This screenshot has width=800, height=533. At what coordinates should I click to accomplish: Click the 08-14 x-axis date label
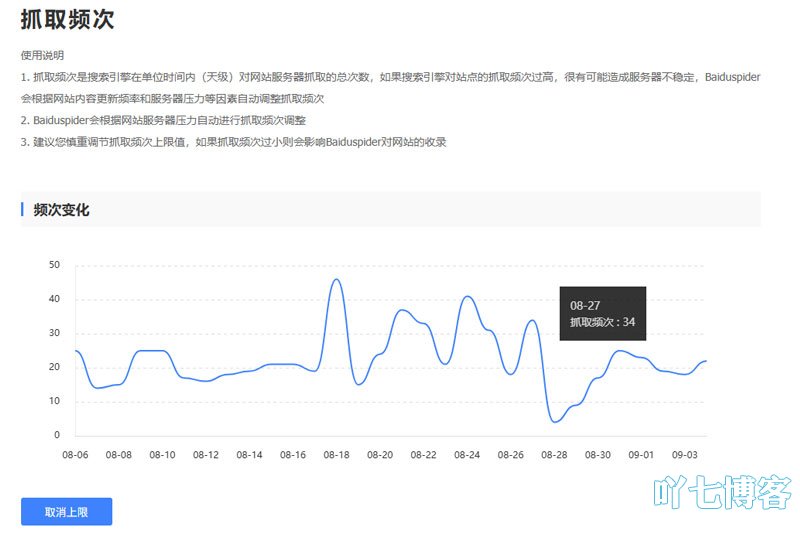(x=249, y=454)
